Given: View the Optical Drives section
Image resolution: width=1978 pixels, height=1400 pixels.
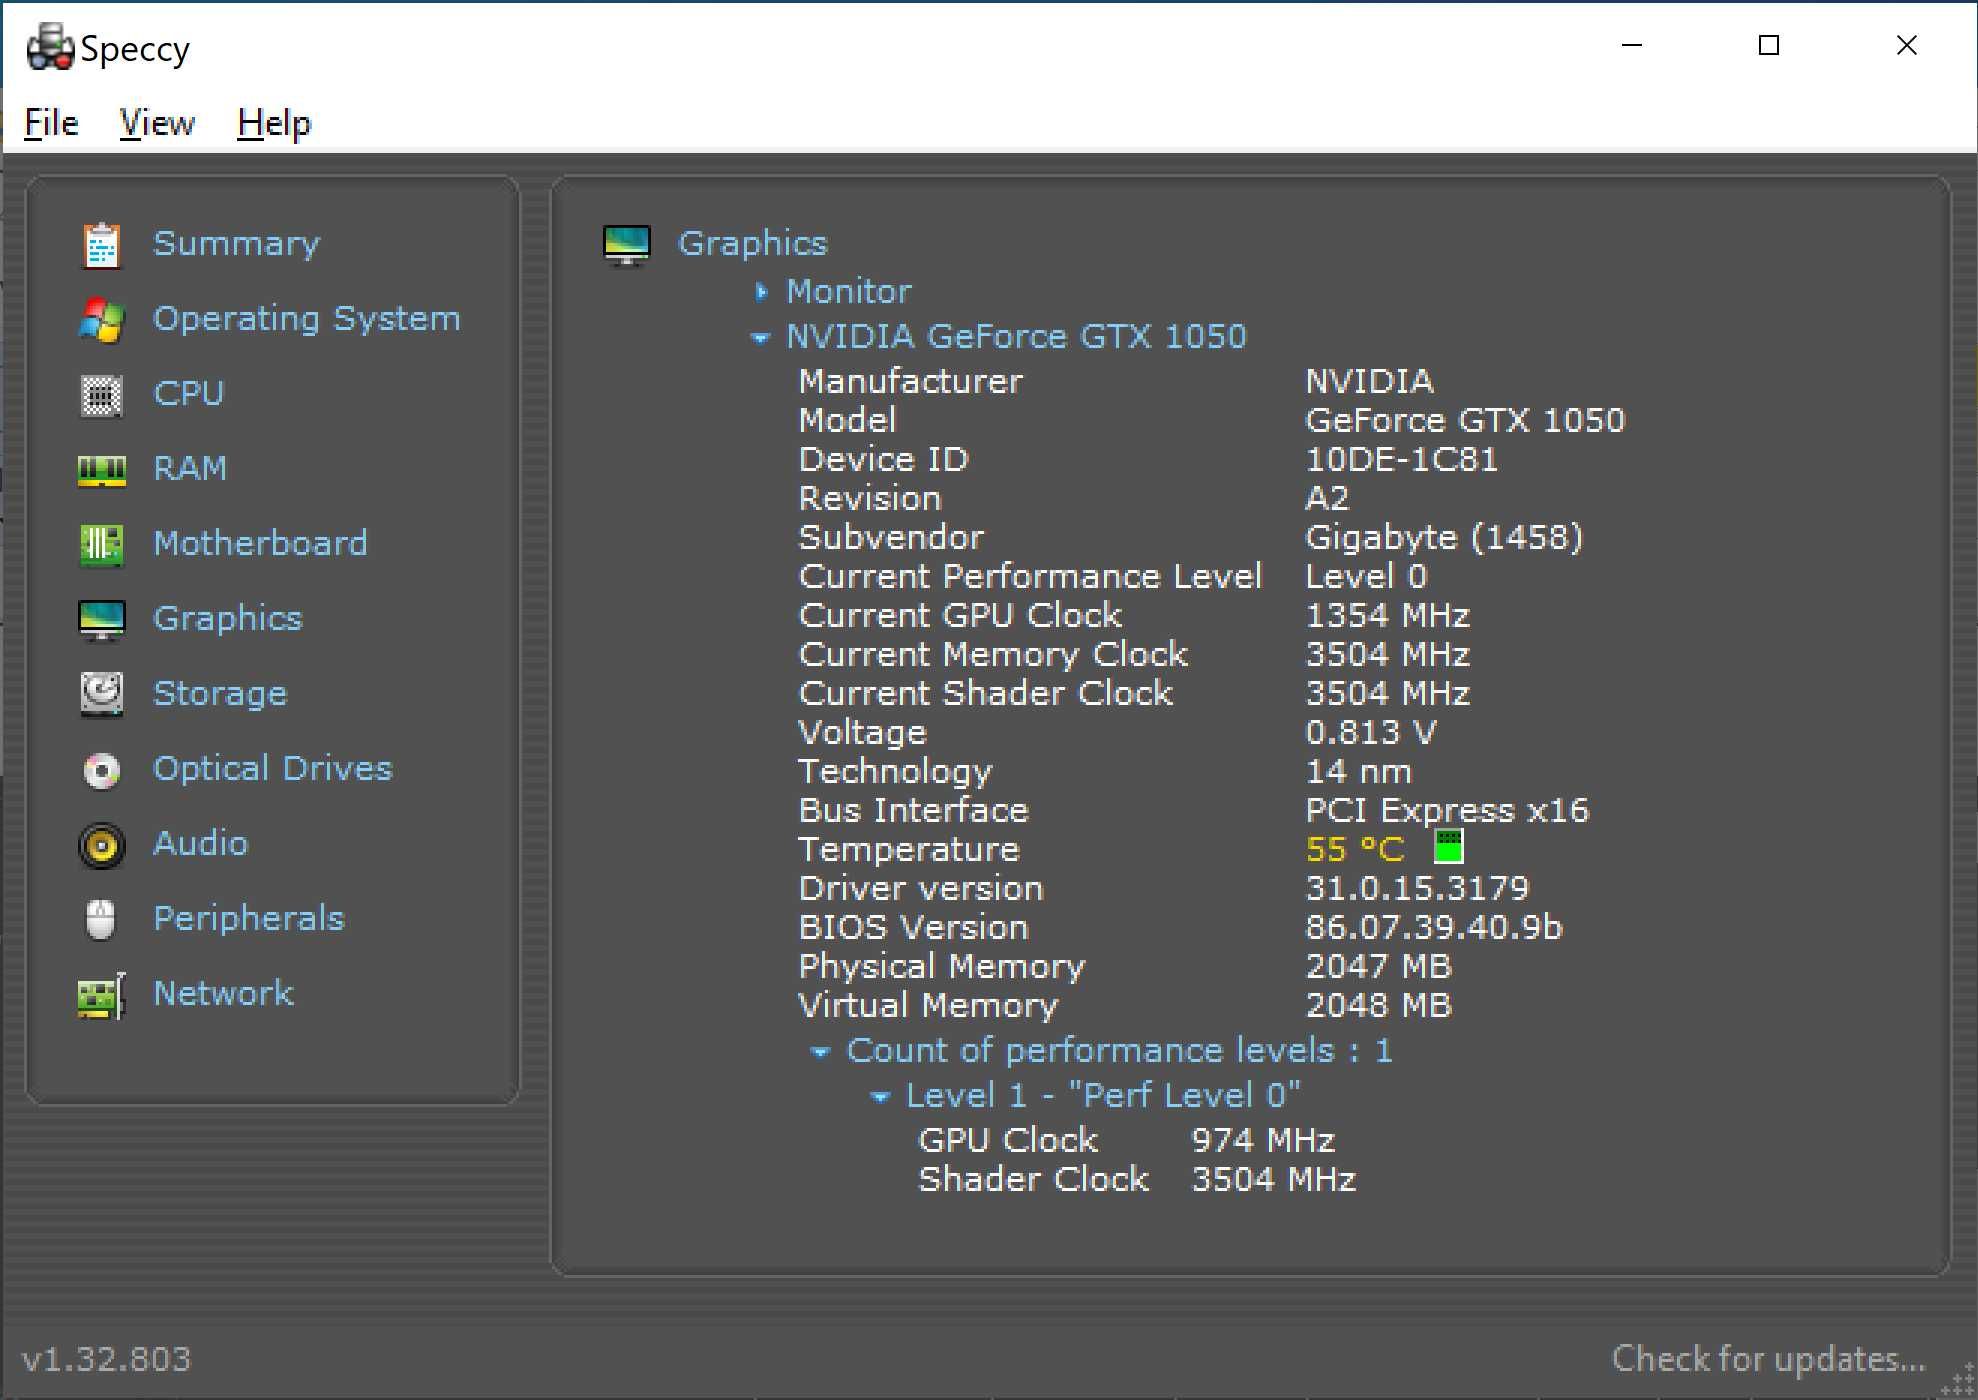Looking at the screenshot, I should coord(273,769).
